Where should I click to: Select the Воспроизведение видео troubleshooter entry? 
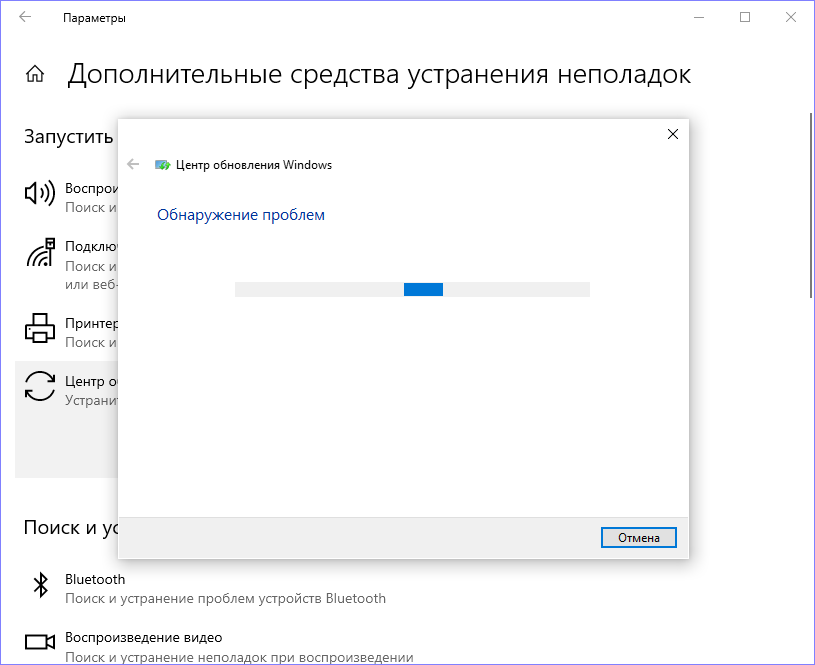pyautogui.click(x=218, y=647)
